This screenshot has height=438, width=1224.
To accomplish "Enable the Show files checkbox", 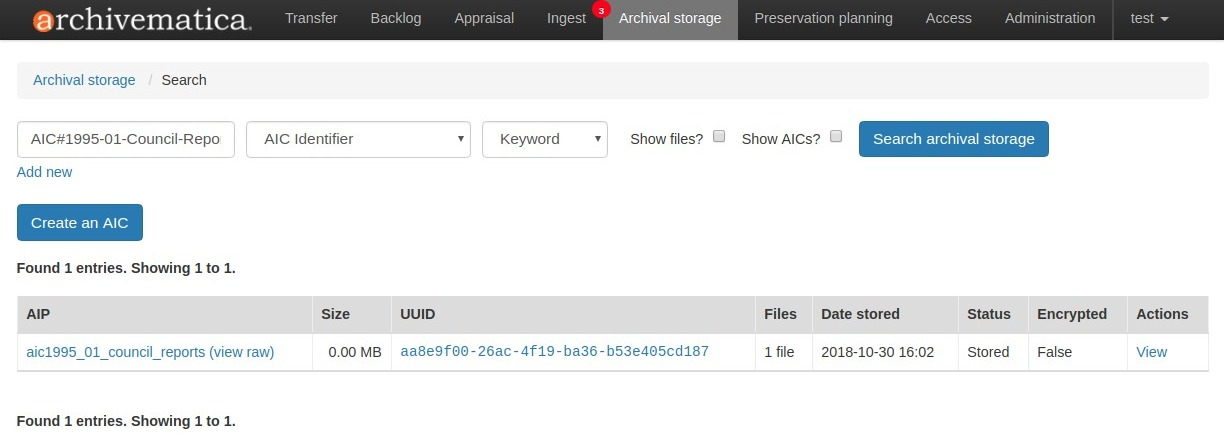I will click(719, 137).
